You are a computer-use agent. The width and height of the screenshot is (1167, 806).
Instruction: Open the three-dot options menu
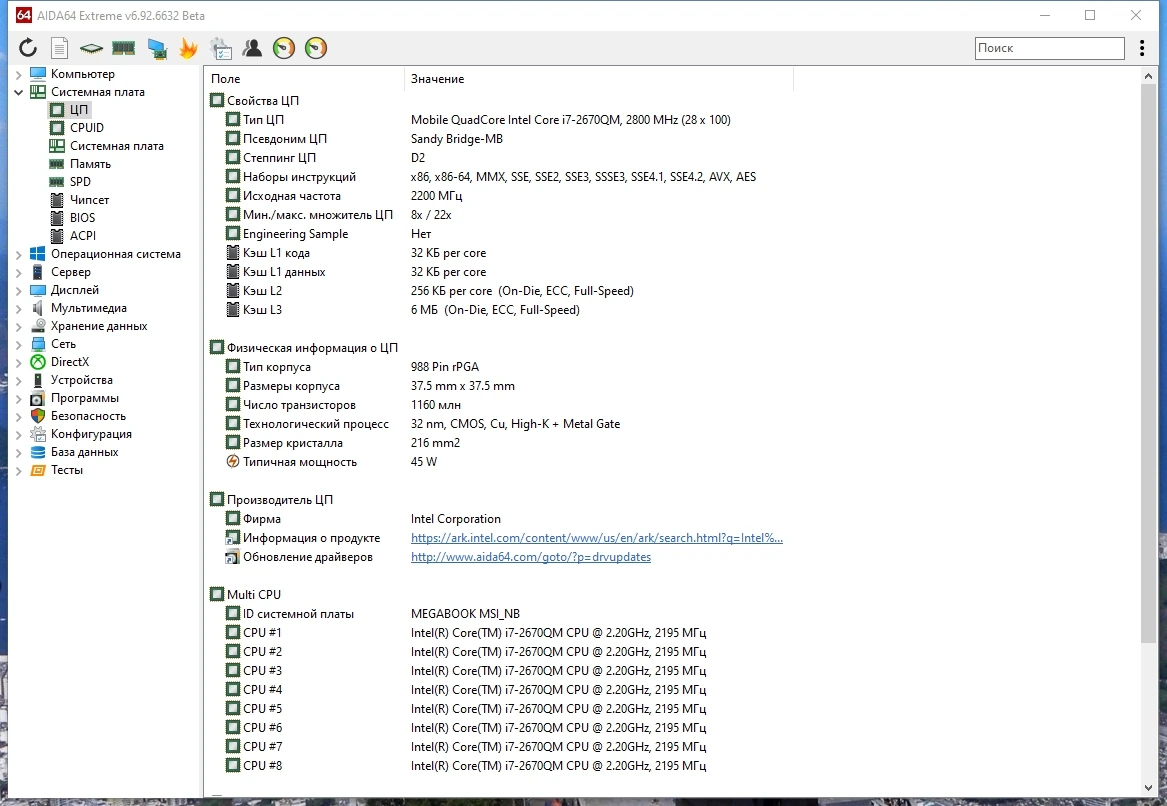(x=1142, y=48)
